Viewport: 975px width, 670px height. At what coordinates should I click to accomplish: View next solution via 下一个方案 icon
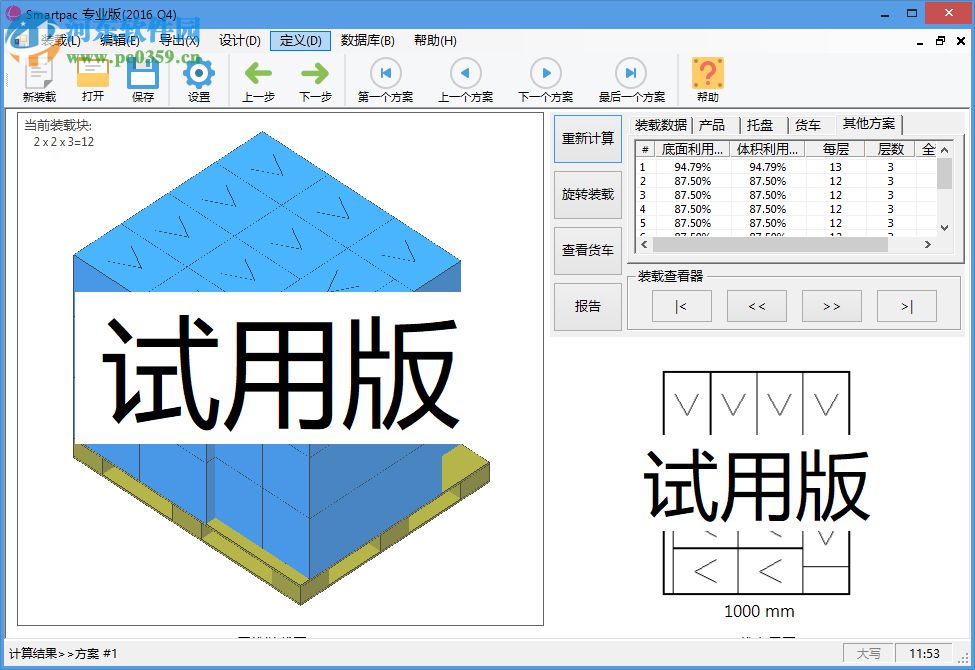pyautogui.click(x=545, y=73)
